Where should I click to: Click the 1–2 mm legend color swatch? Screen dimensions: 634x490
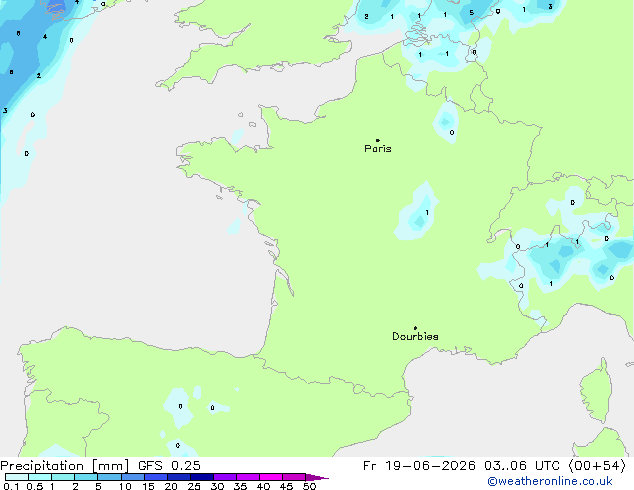click(63, 477)
